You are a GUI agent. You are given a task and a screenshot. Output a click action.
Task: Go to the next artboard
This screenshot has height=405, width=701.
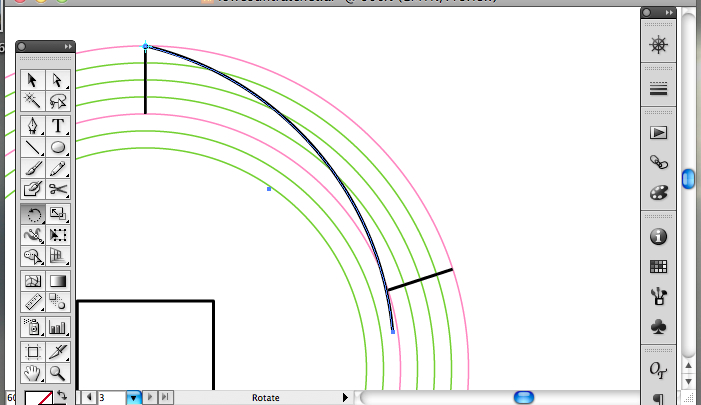click(150, 397)
